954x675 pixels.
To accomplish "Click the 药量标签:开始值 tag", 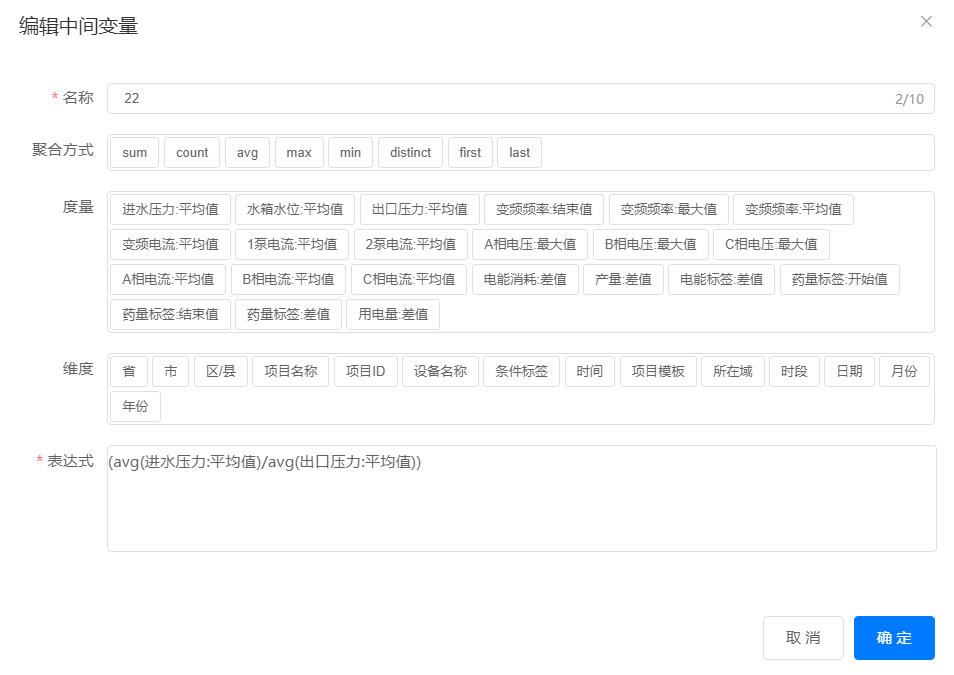I will coord(840,279).
